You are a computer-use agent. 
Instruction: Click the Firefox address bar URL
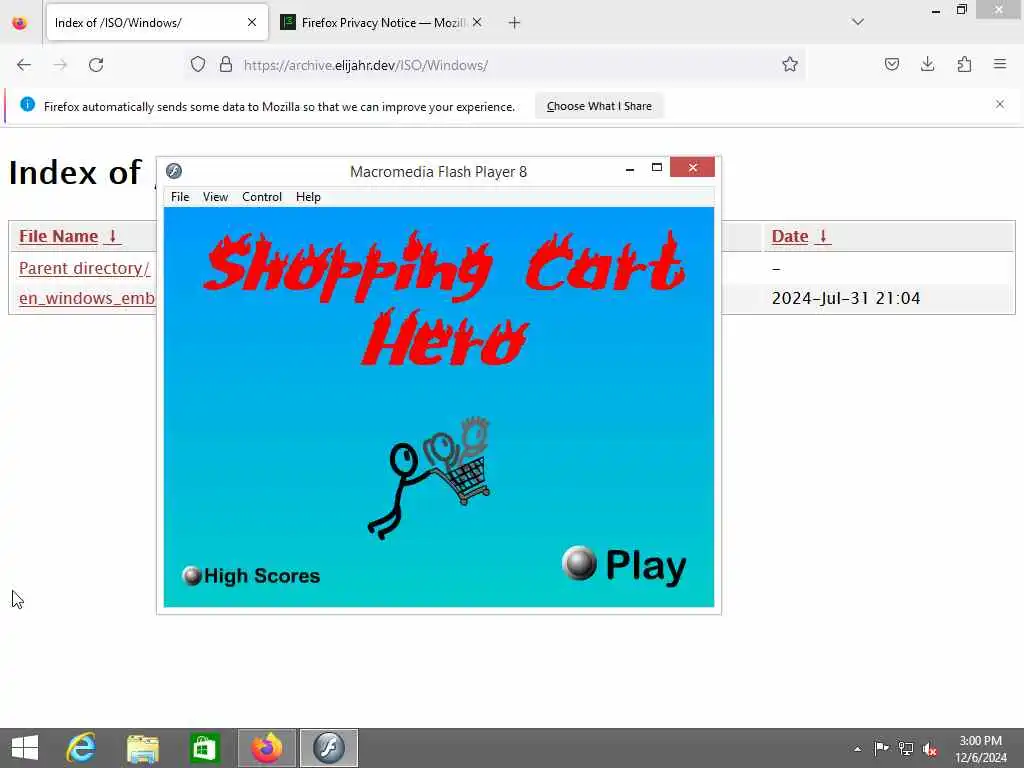click(x=366, y=65)
